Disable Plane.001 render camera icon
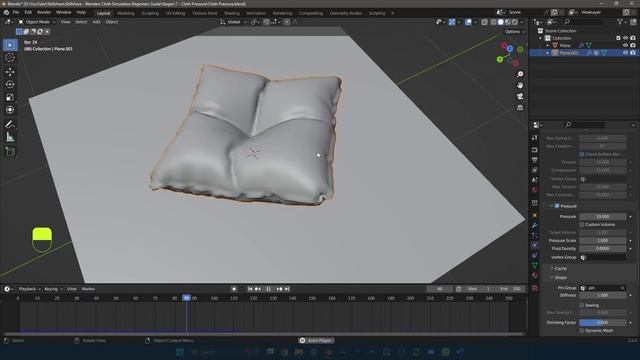This screenshot has height=360, width=640. click(633, 53)
